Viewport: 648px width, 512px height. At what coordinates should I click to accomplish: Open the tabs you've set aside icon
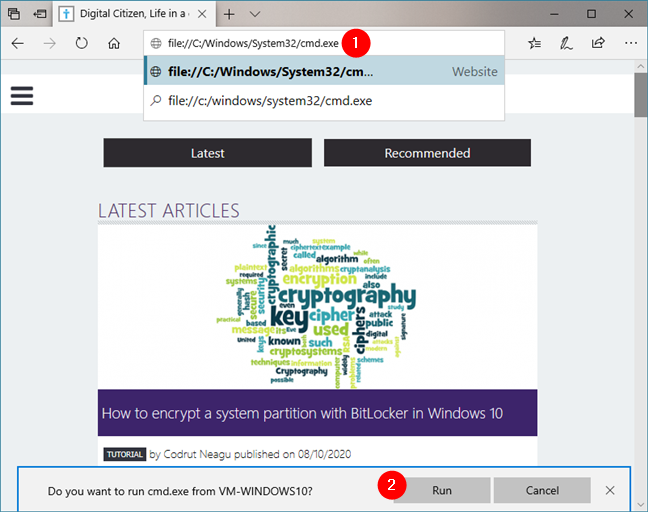(x=14, y=14)
